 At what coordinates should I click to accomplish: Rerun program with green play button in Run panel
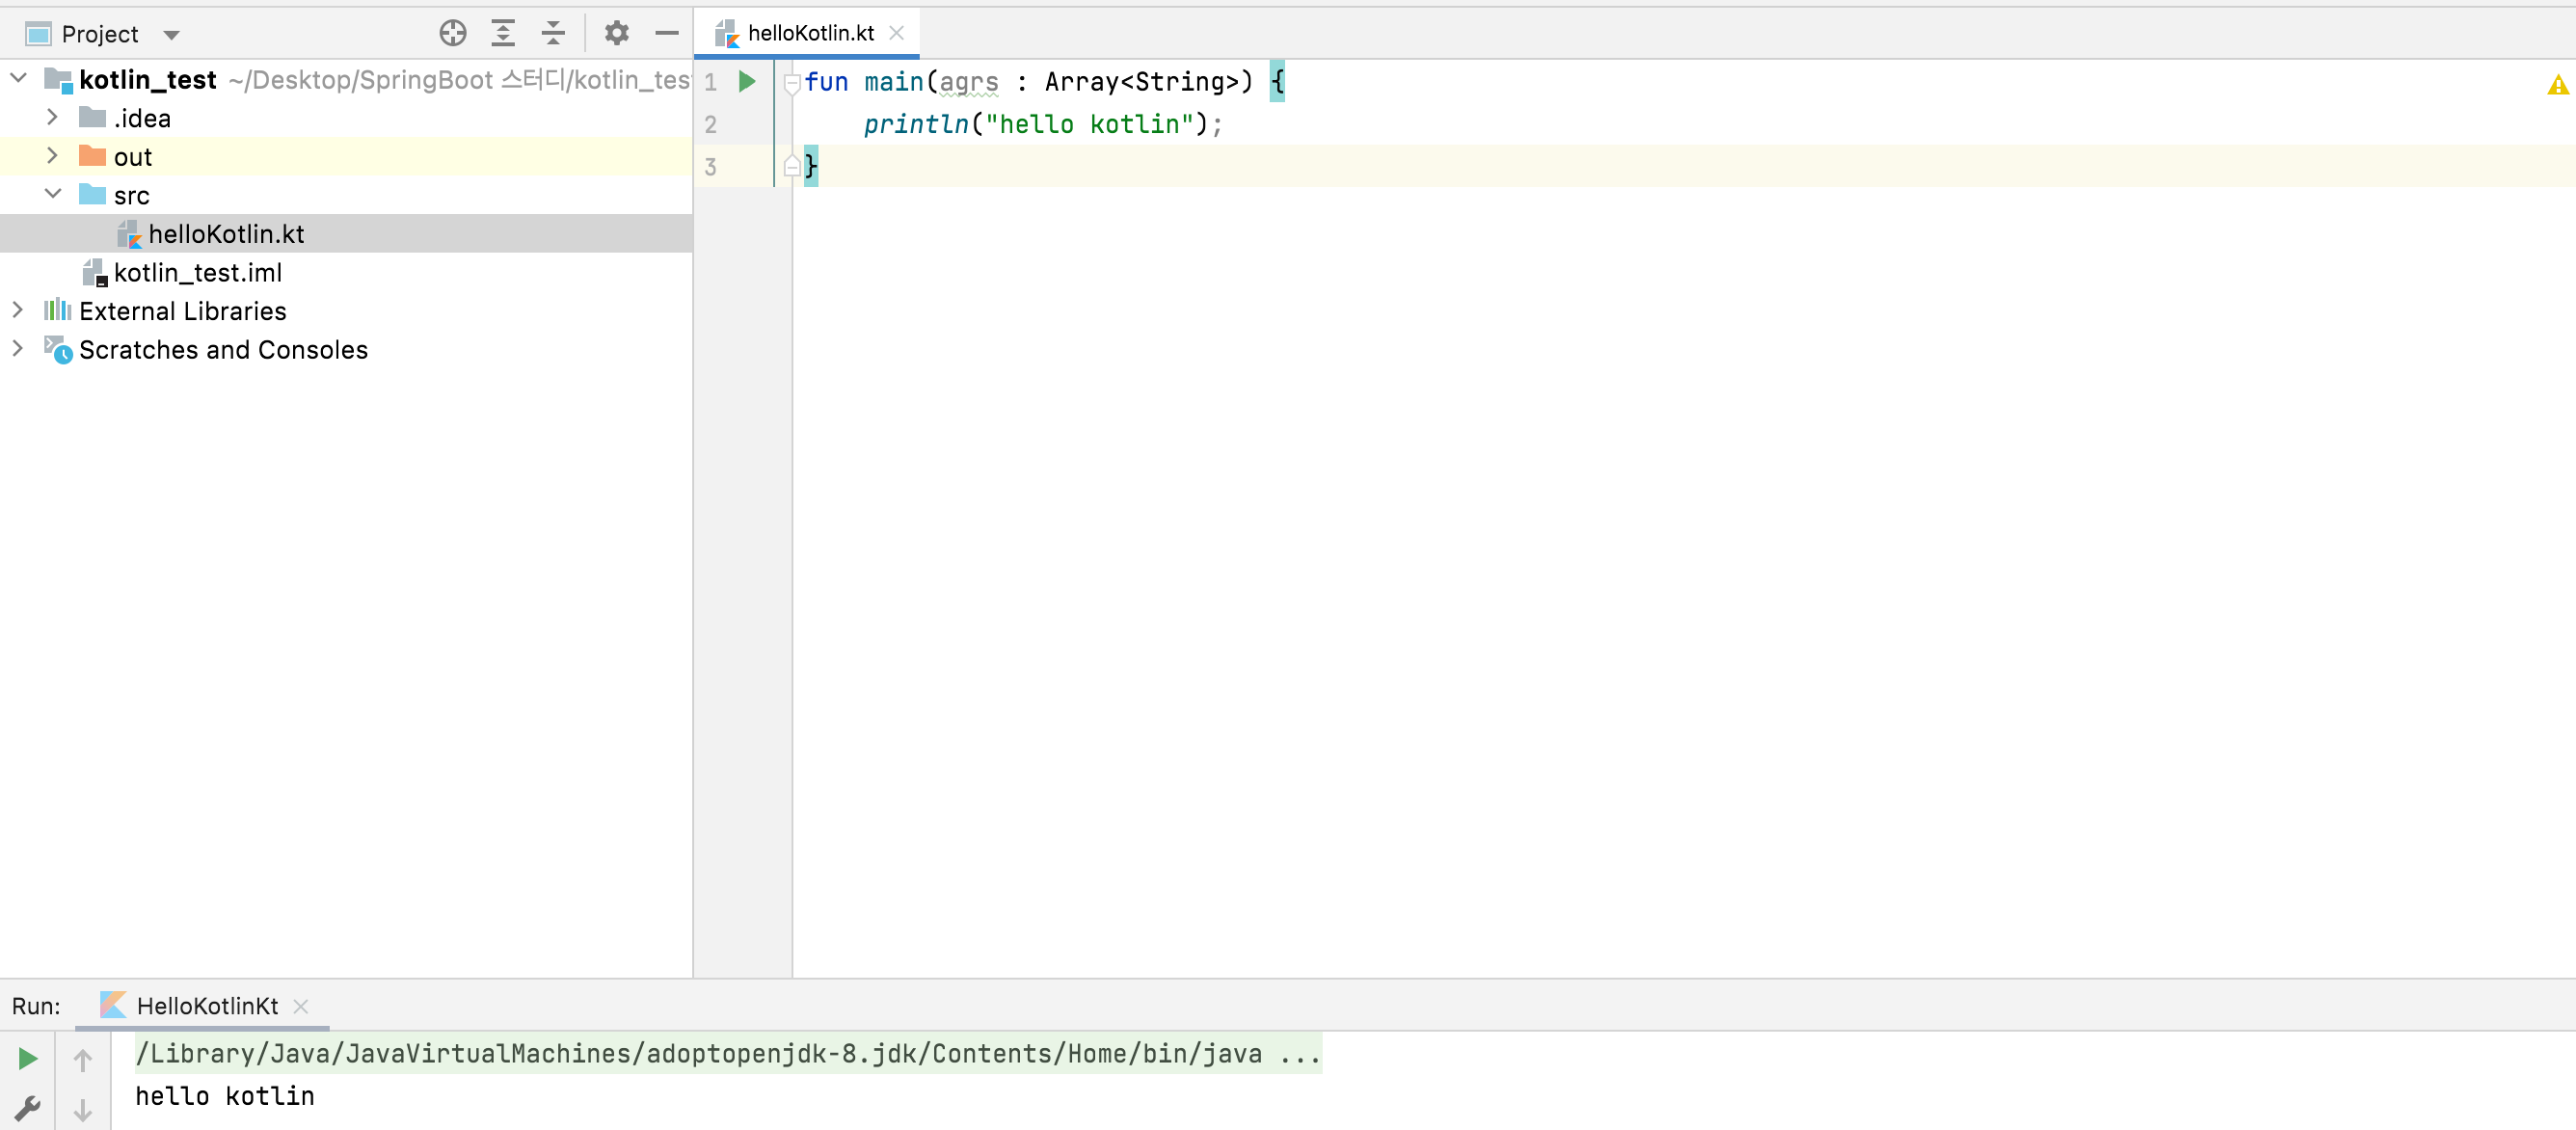coord(27,1058)
